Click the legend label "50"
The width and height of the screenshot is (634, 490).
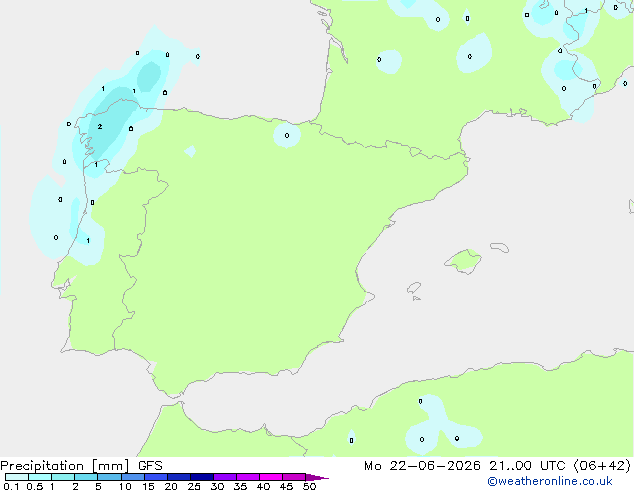click(309, 486)
